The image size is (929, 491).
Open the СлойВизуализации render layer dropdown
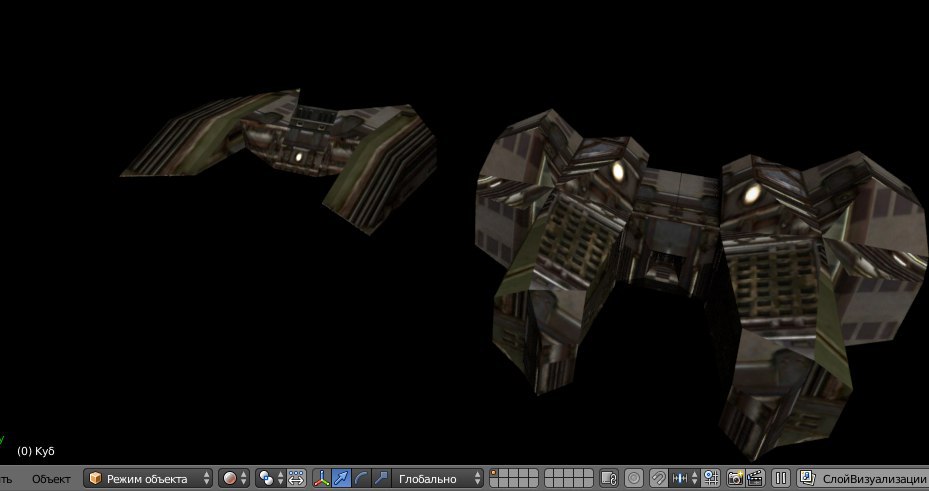tap(863, 478)
